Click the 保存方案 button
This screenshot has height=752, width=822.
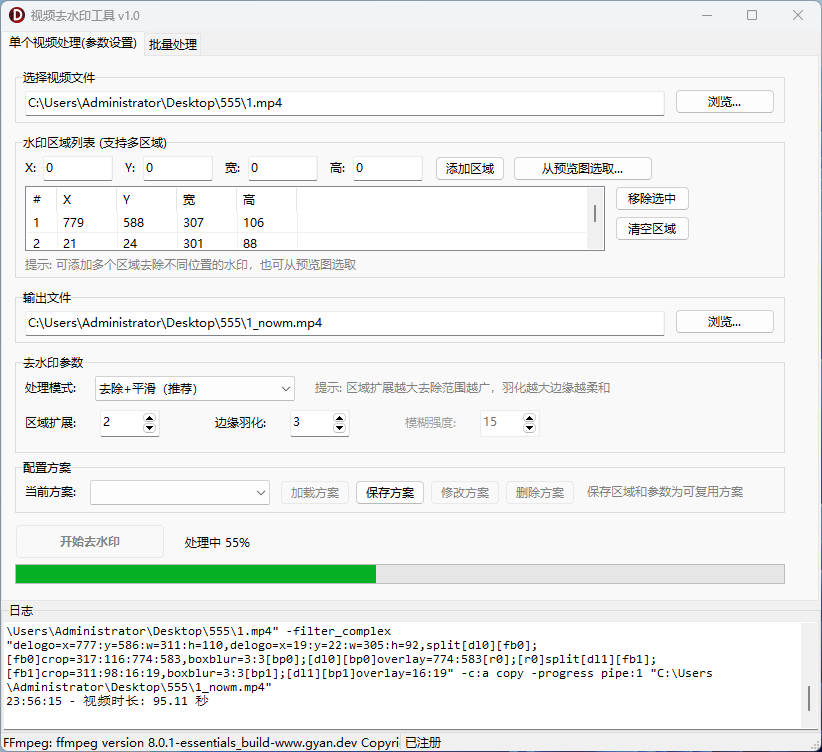click(x=390, y=492)
